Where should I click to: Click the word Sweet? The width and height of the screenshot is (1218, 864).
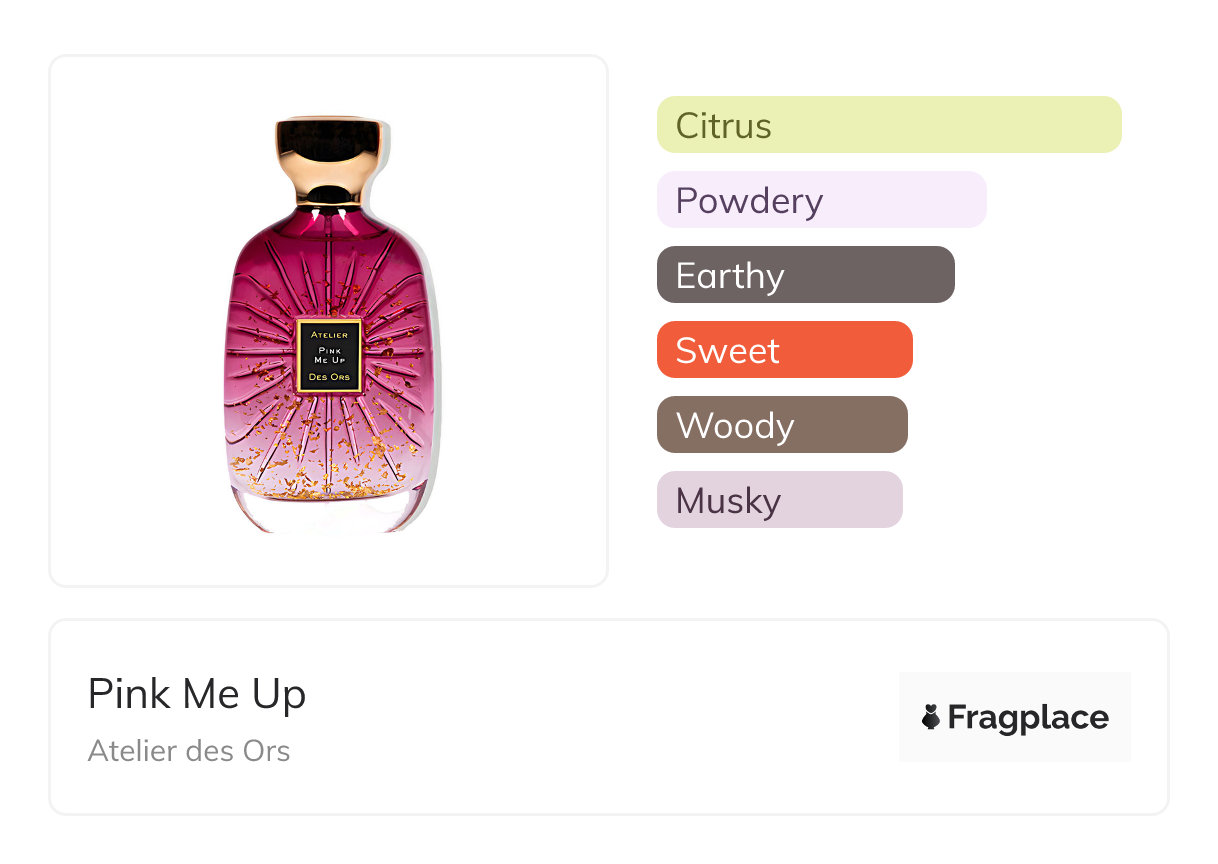728,351
